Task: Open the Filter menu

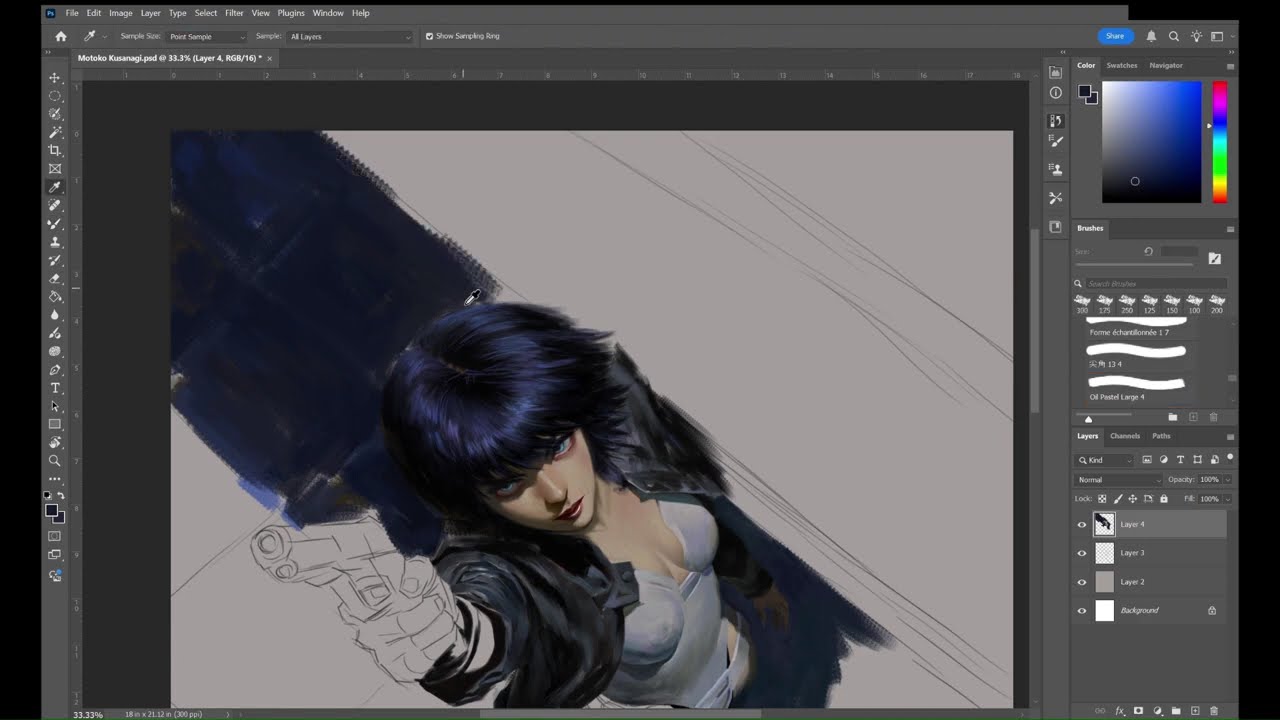Action: [234, 13]
